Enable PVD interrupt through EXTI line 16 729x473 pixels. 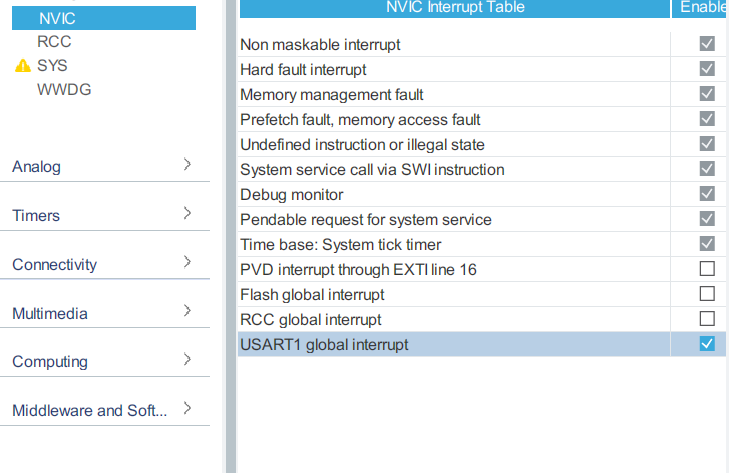pos(707,269)
